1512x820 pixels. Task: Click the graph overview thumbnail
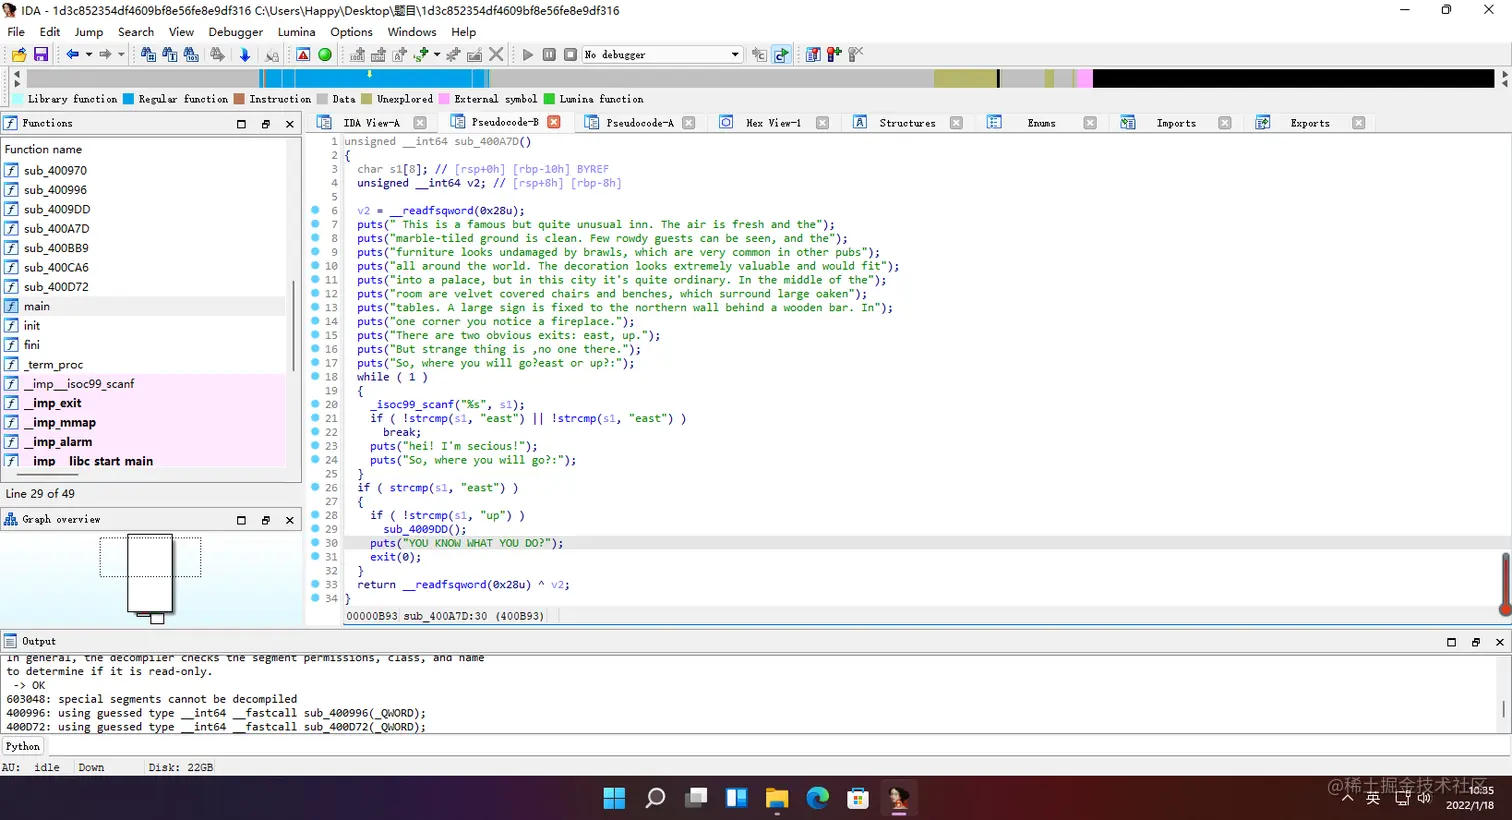(x=150, y=572)
